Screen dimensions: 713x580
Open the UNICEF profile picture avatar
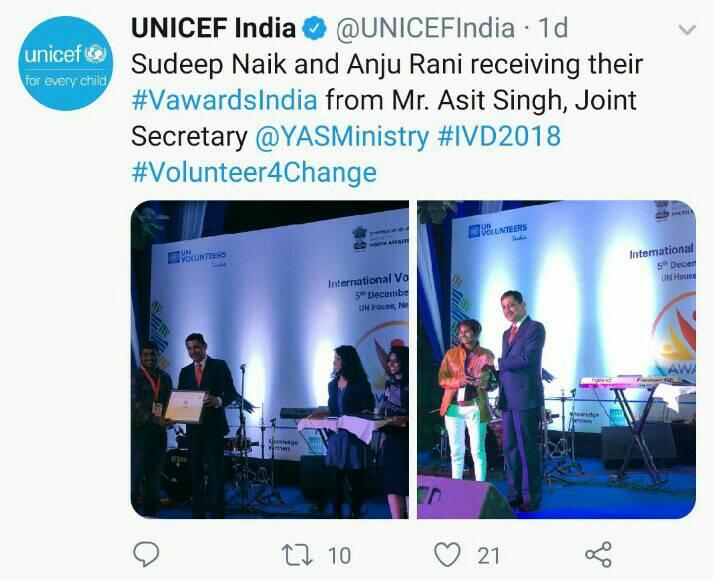[x=65, y=64]
